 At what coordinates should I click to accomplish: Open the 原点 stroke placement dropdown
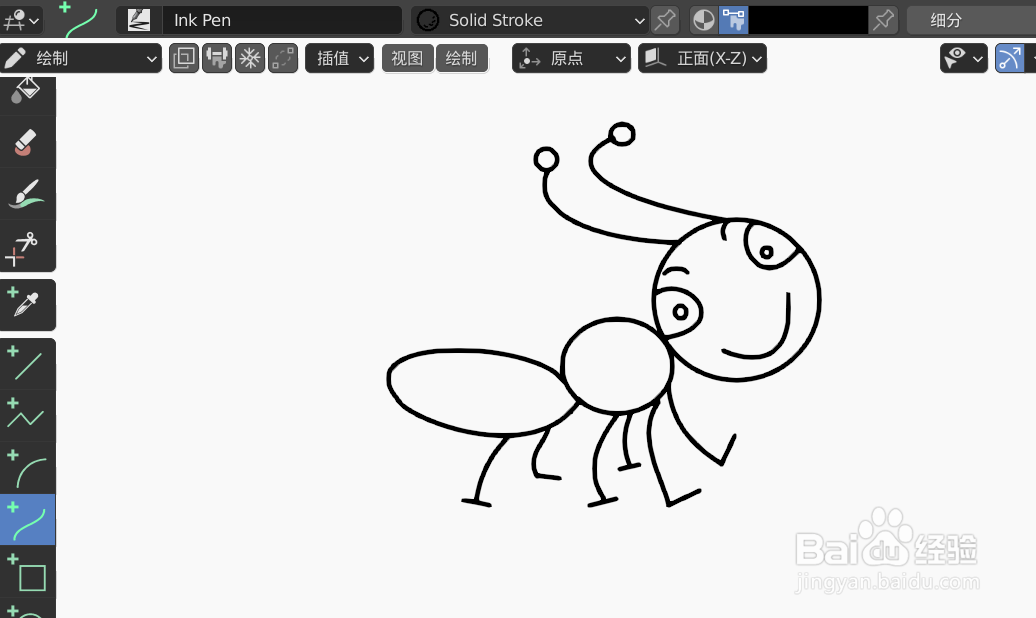pyautogui.click(x=572, y=58)
